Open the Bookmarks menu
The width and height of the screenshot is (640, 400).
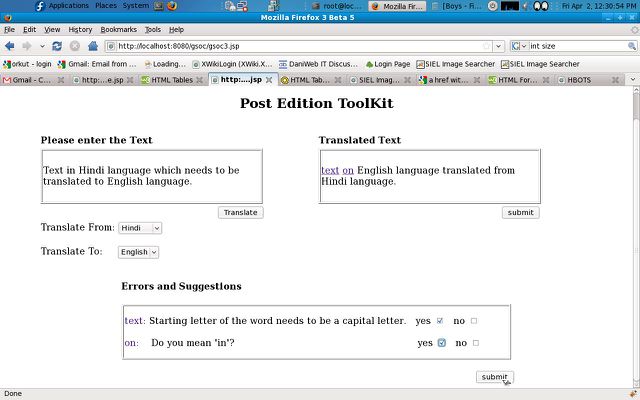point(119,29)
